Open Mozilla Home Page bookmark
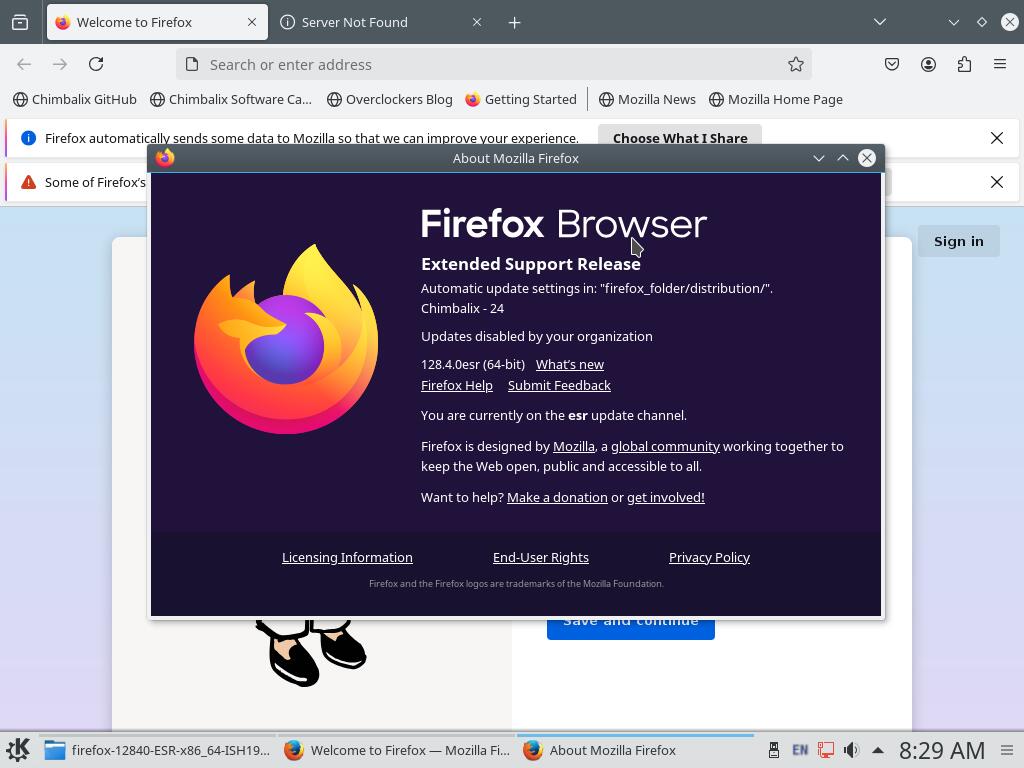The width and height of the screenshot is (1024, 768). pos(776,99)
